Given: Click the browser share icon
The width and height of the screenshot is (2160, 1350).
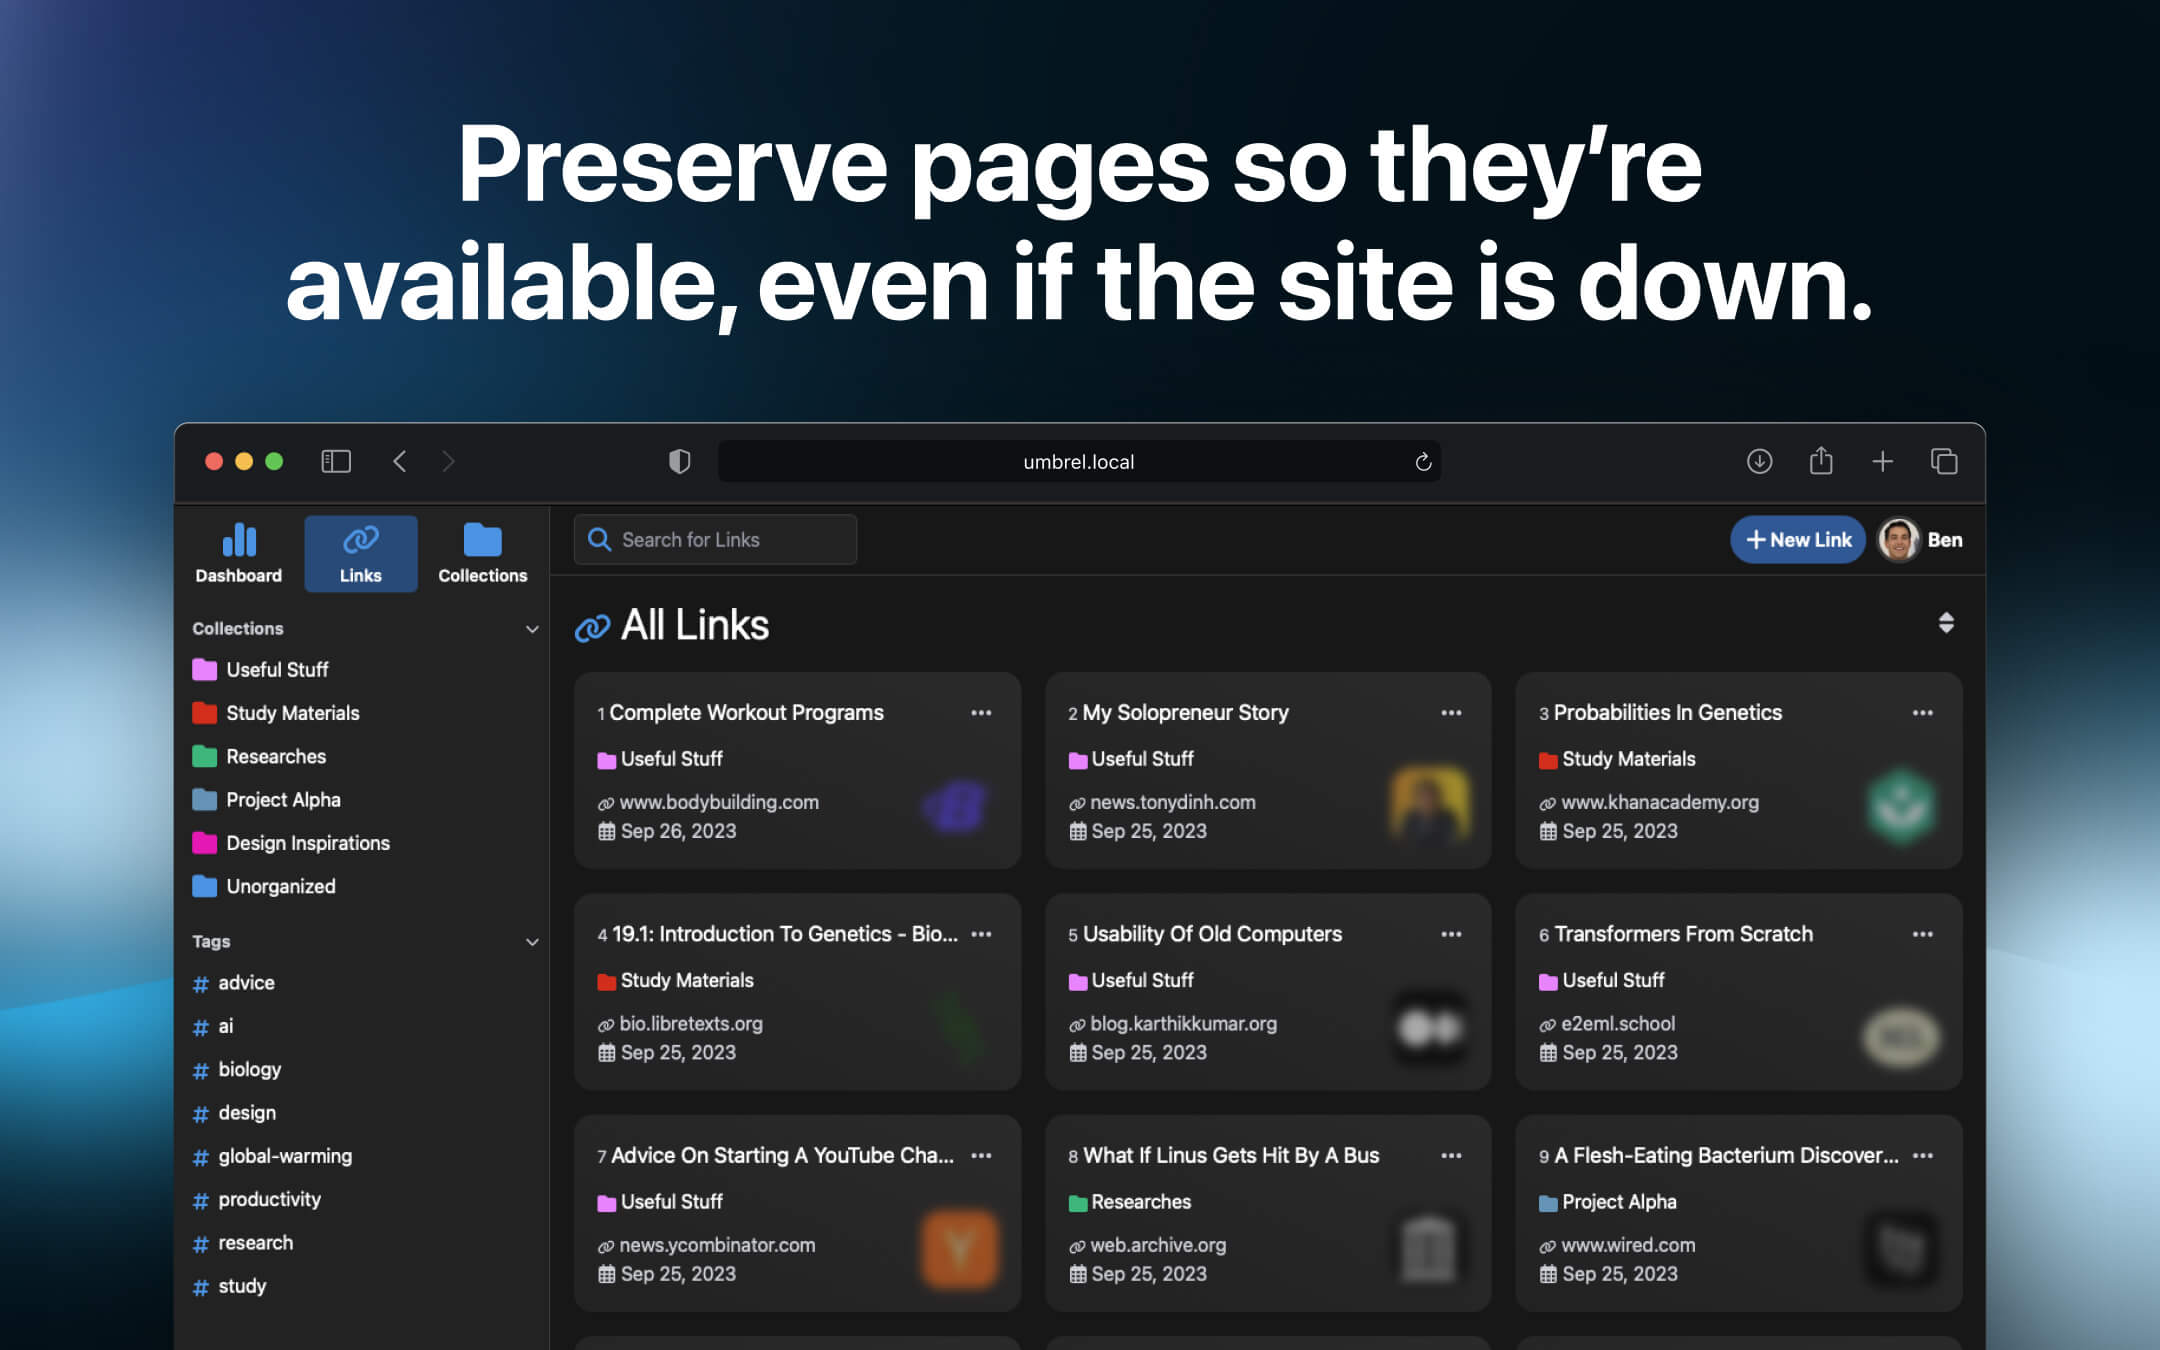Looking at the screenshot, I should point(1821,461).
